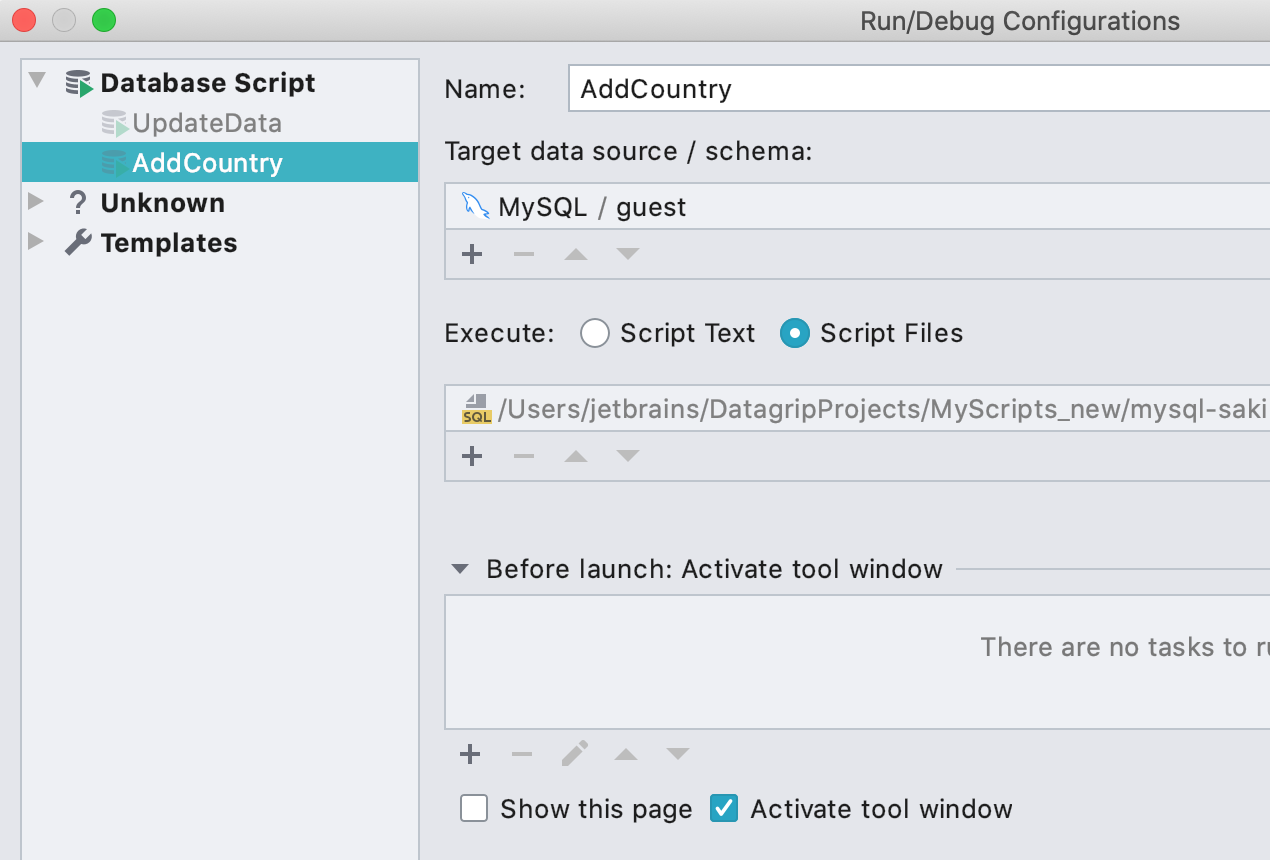
Task: Edit the before launch task
Action: tap(574, 753)
